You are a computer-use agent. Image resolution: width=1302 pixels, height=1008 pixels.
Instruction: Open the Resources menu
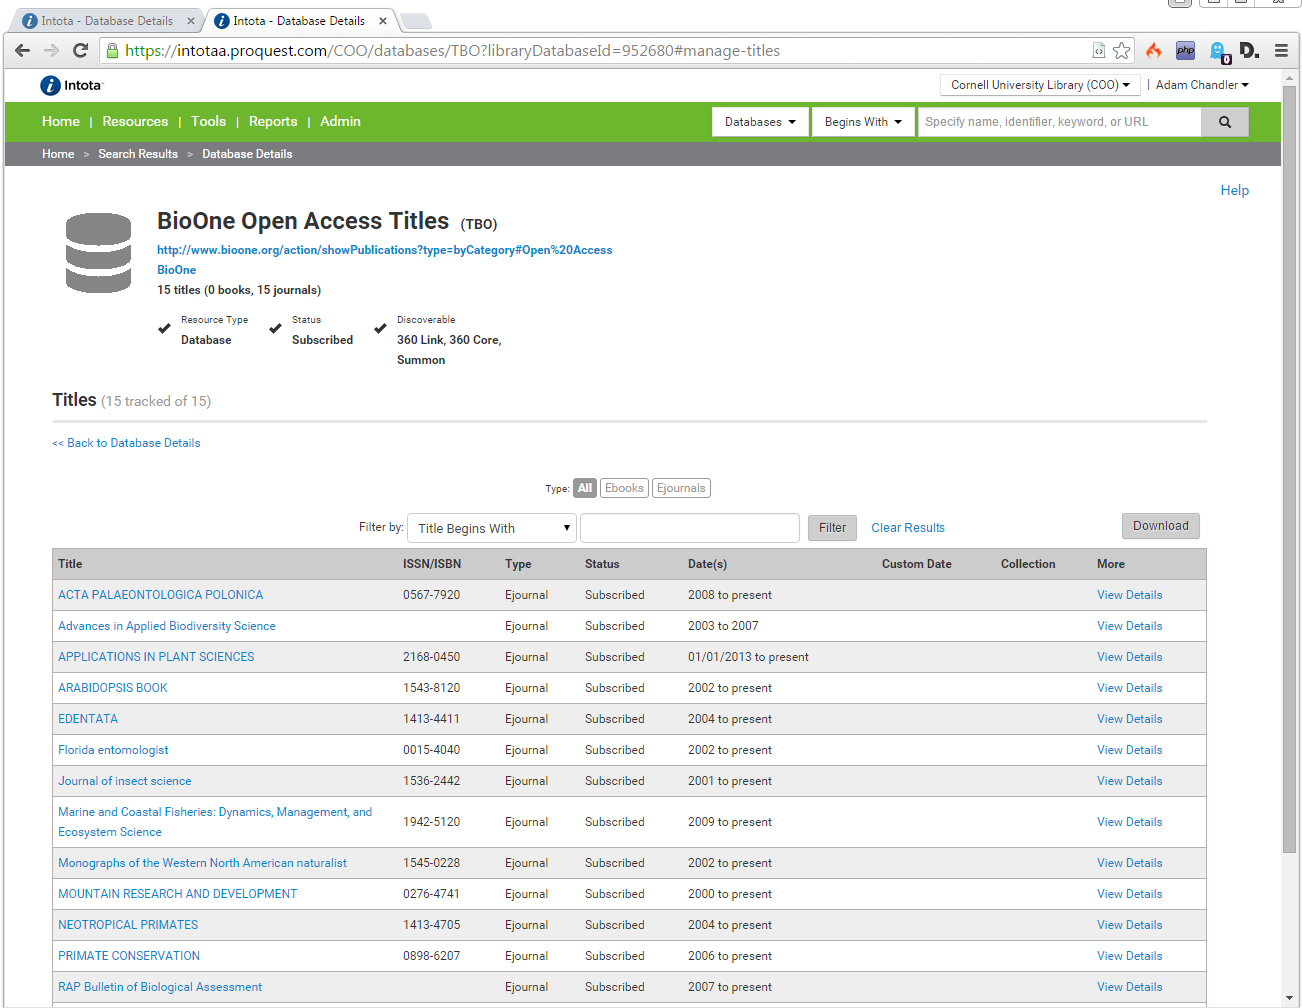point(135,121)
